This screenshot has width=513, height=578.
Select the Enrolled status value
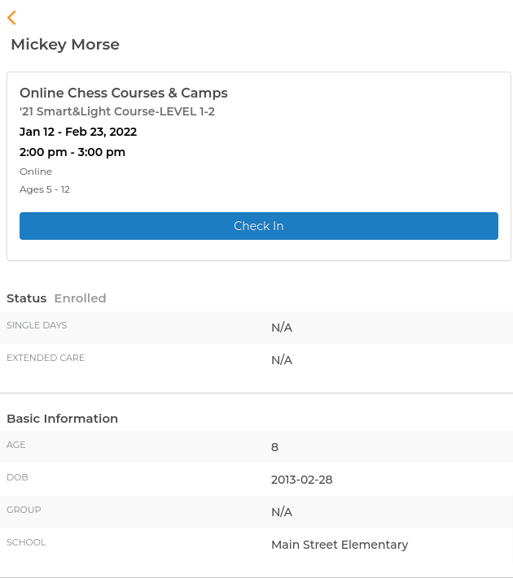point(80,298)
